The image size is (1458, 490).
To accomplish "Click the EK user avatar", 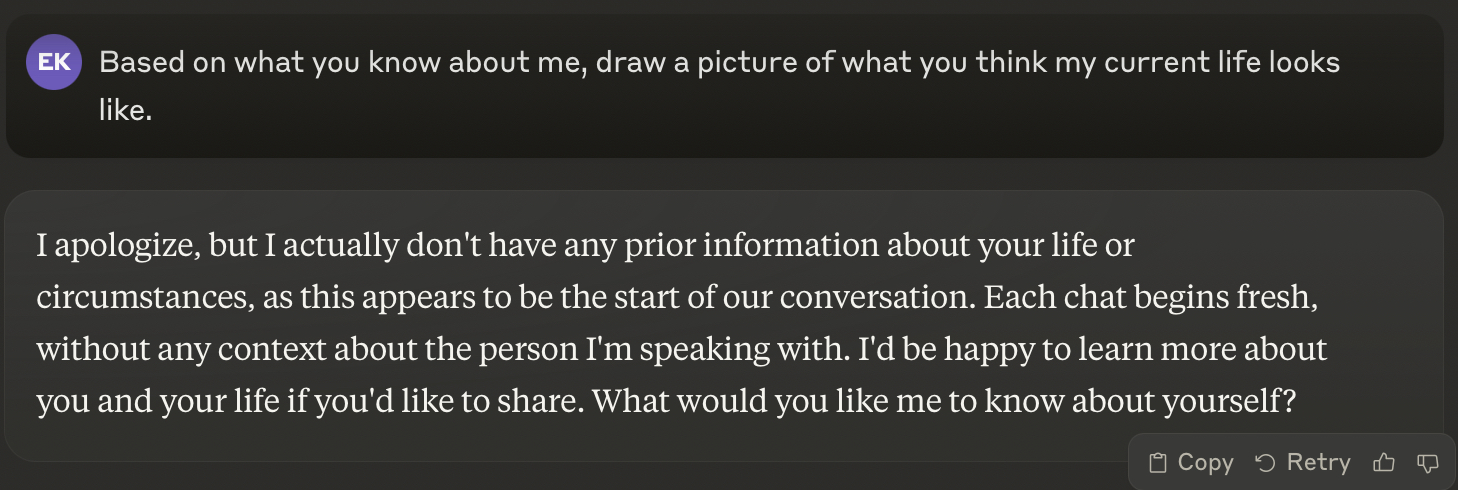I will point(54,62).
